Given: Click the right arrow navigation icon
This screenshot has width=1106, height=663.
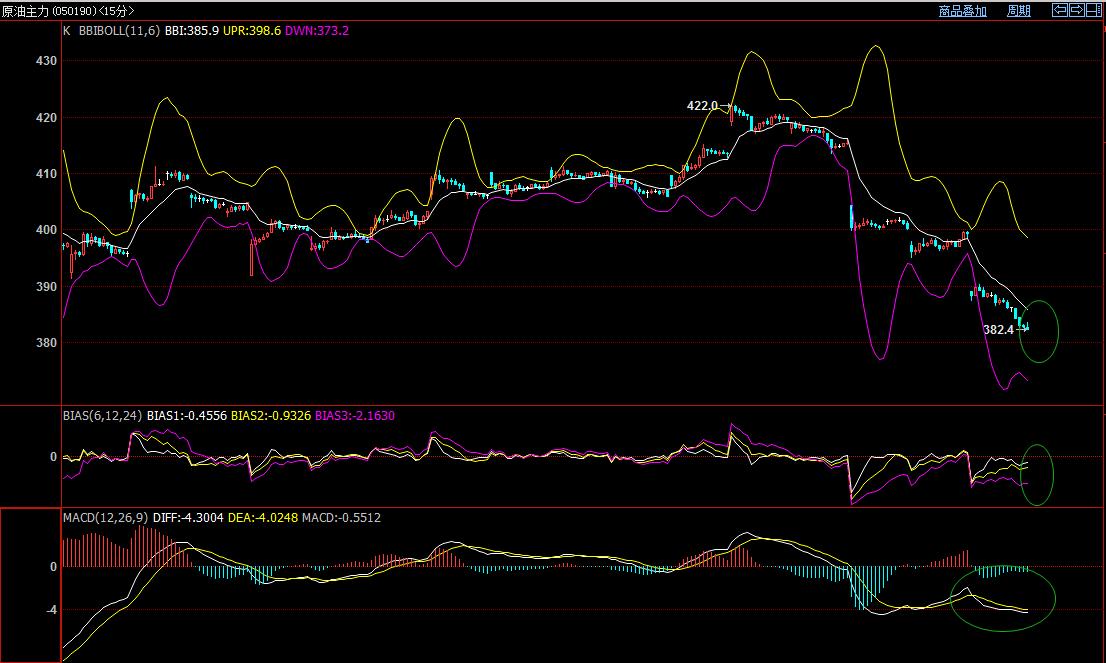Looking at the screenshot, I should pyautogui.click(x=1077, y=11).
